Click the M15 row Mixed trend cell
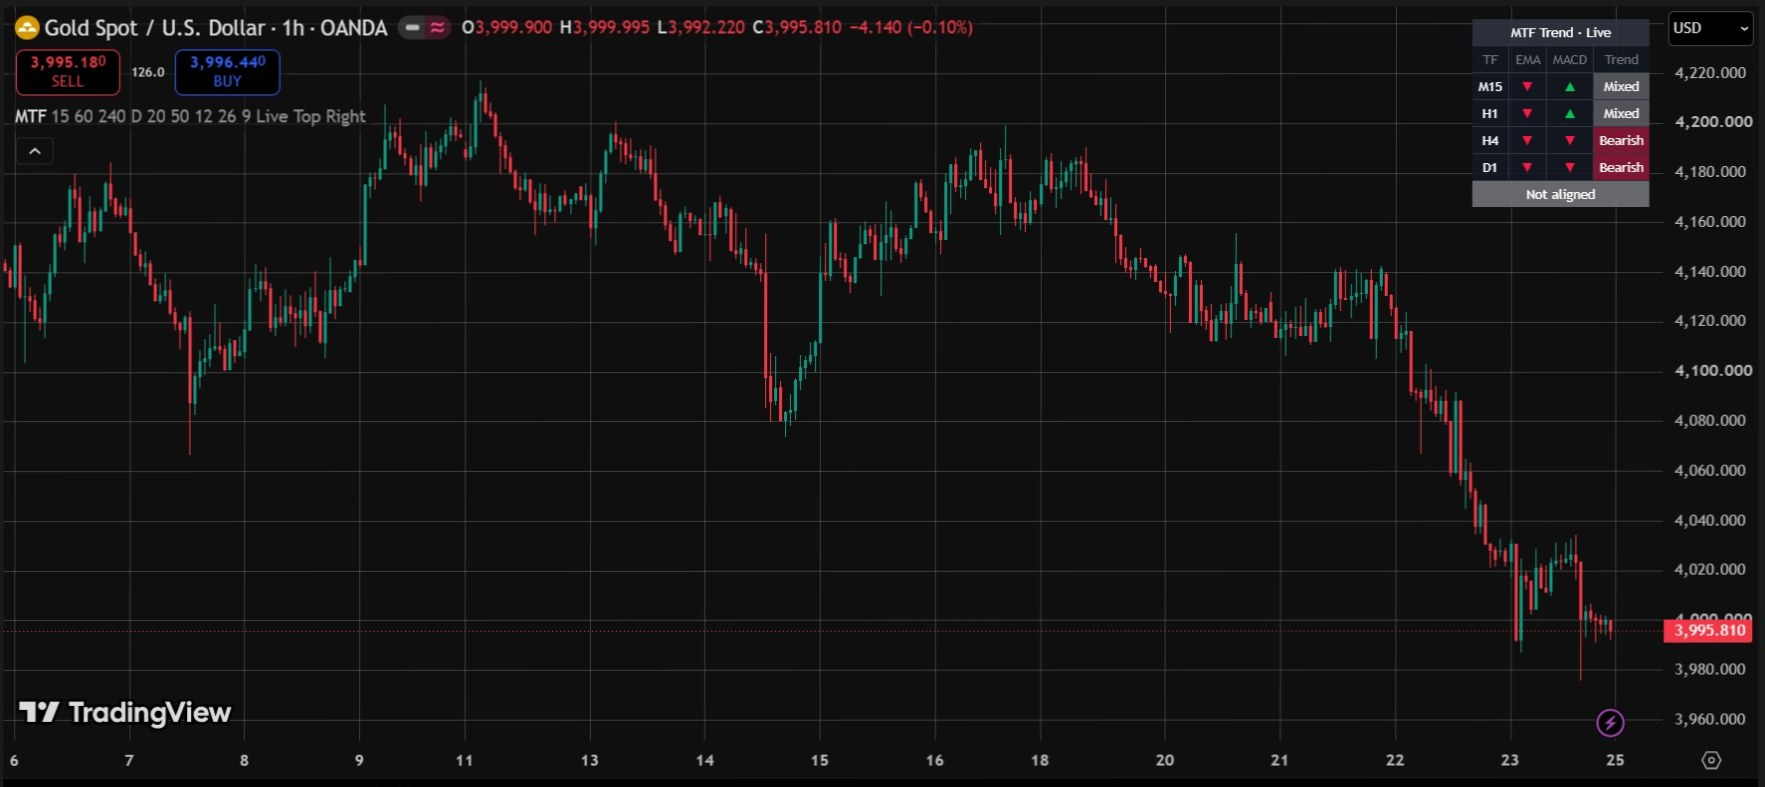 point(1621,87)
